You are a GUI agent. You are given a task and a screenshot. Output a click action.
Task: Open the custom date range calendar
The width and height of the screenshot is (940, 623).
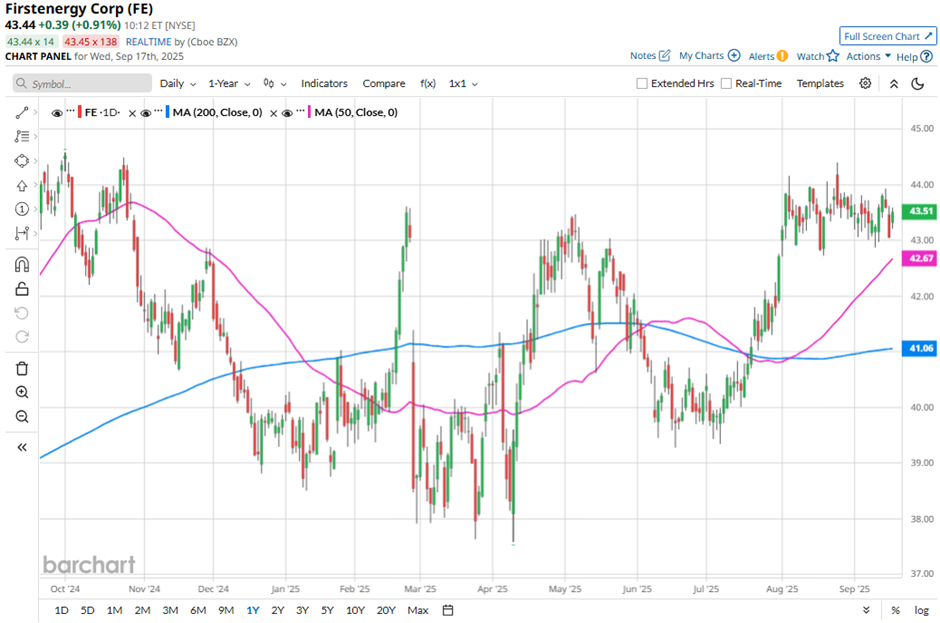tap(448, 610)
